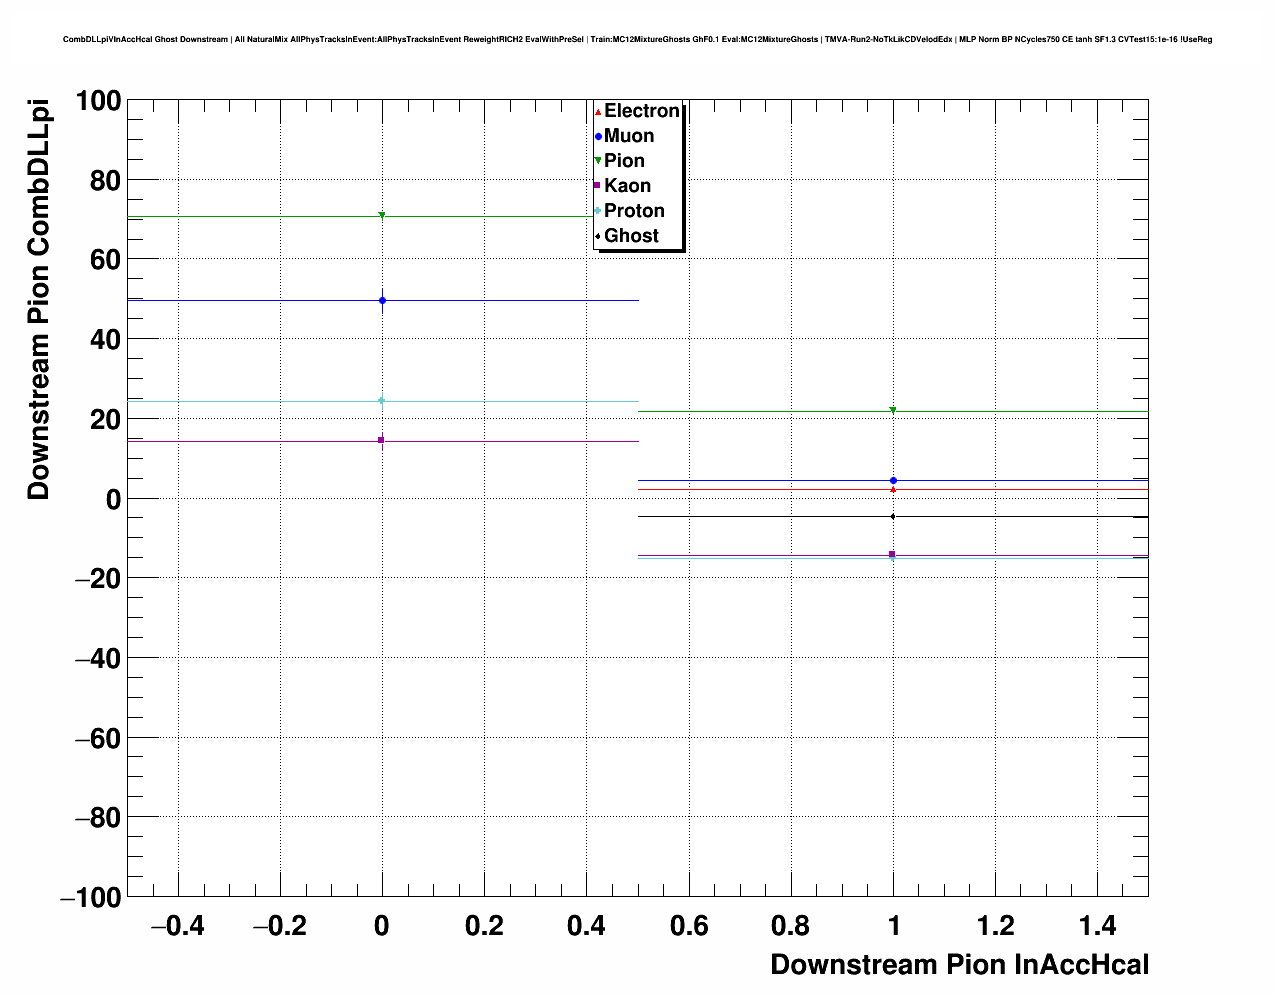Select the green Pion data point at x=1
Viewport: 1276px width, 996px height.
(x=893, y=410)
